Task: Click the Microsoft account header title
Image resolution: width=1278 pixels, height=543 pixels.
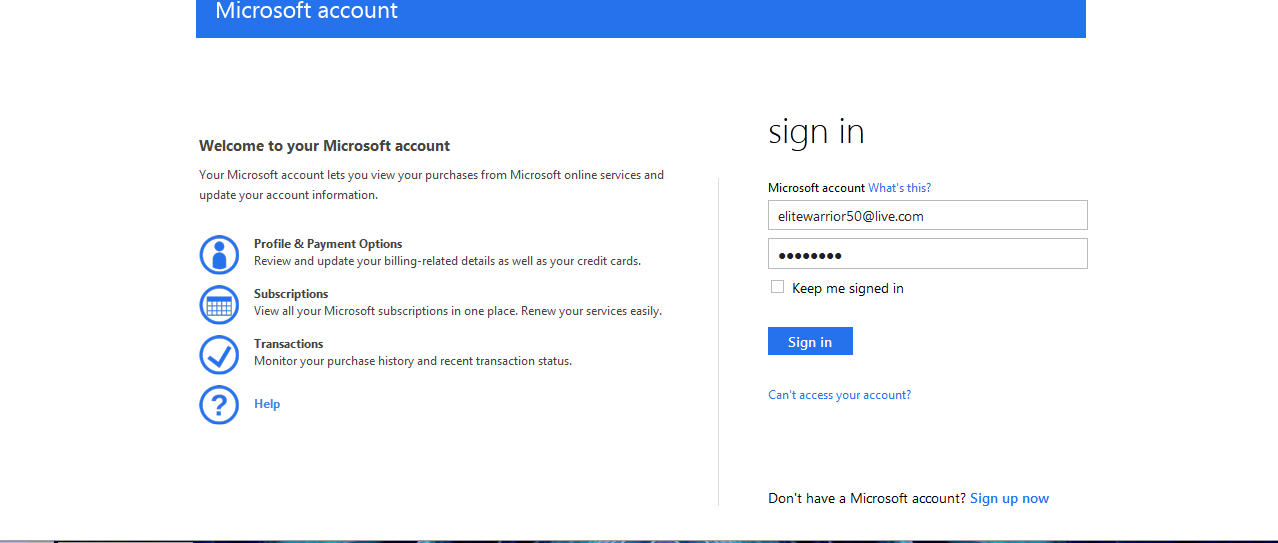Action: [306, 11]
